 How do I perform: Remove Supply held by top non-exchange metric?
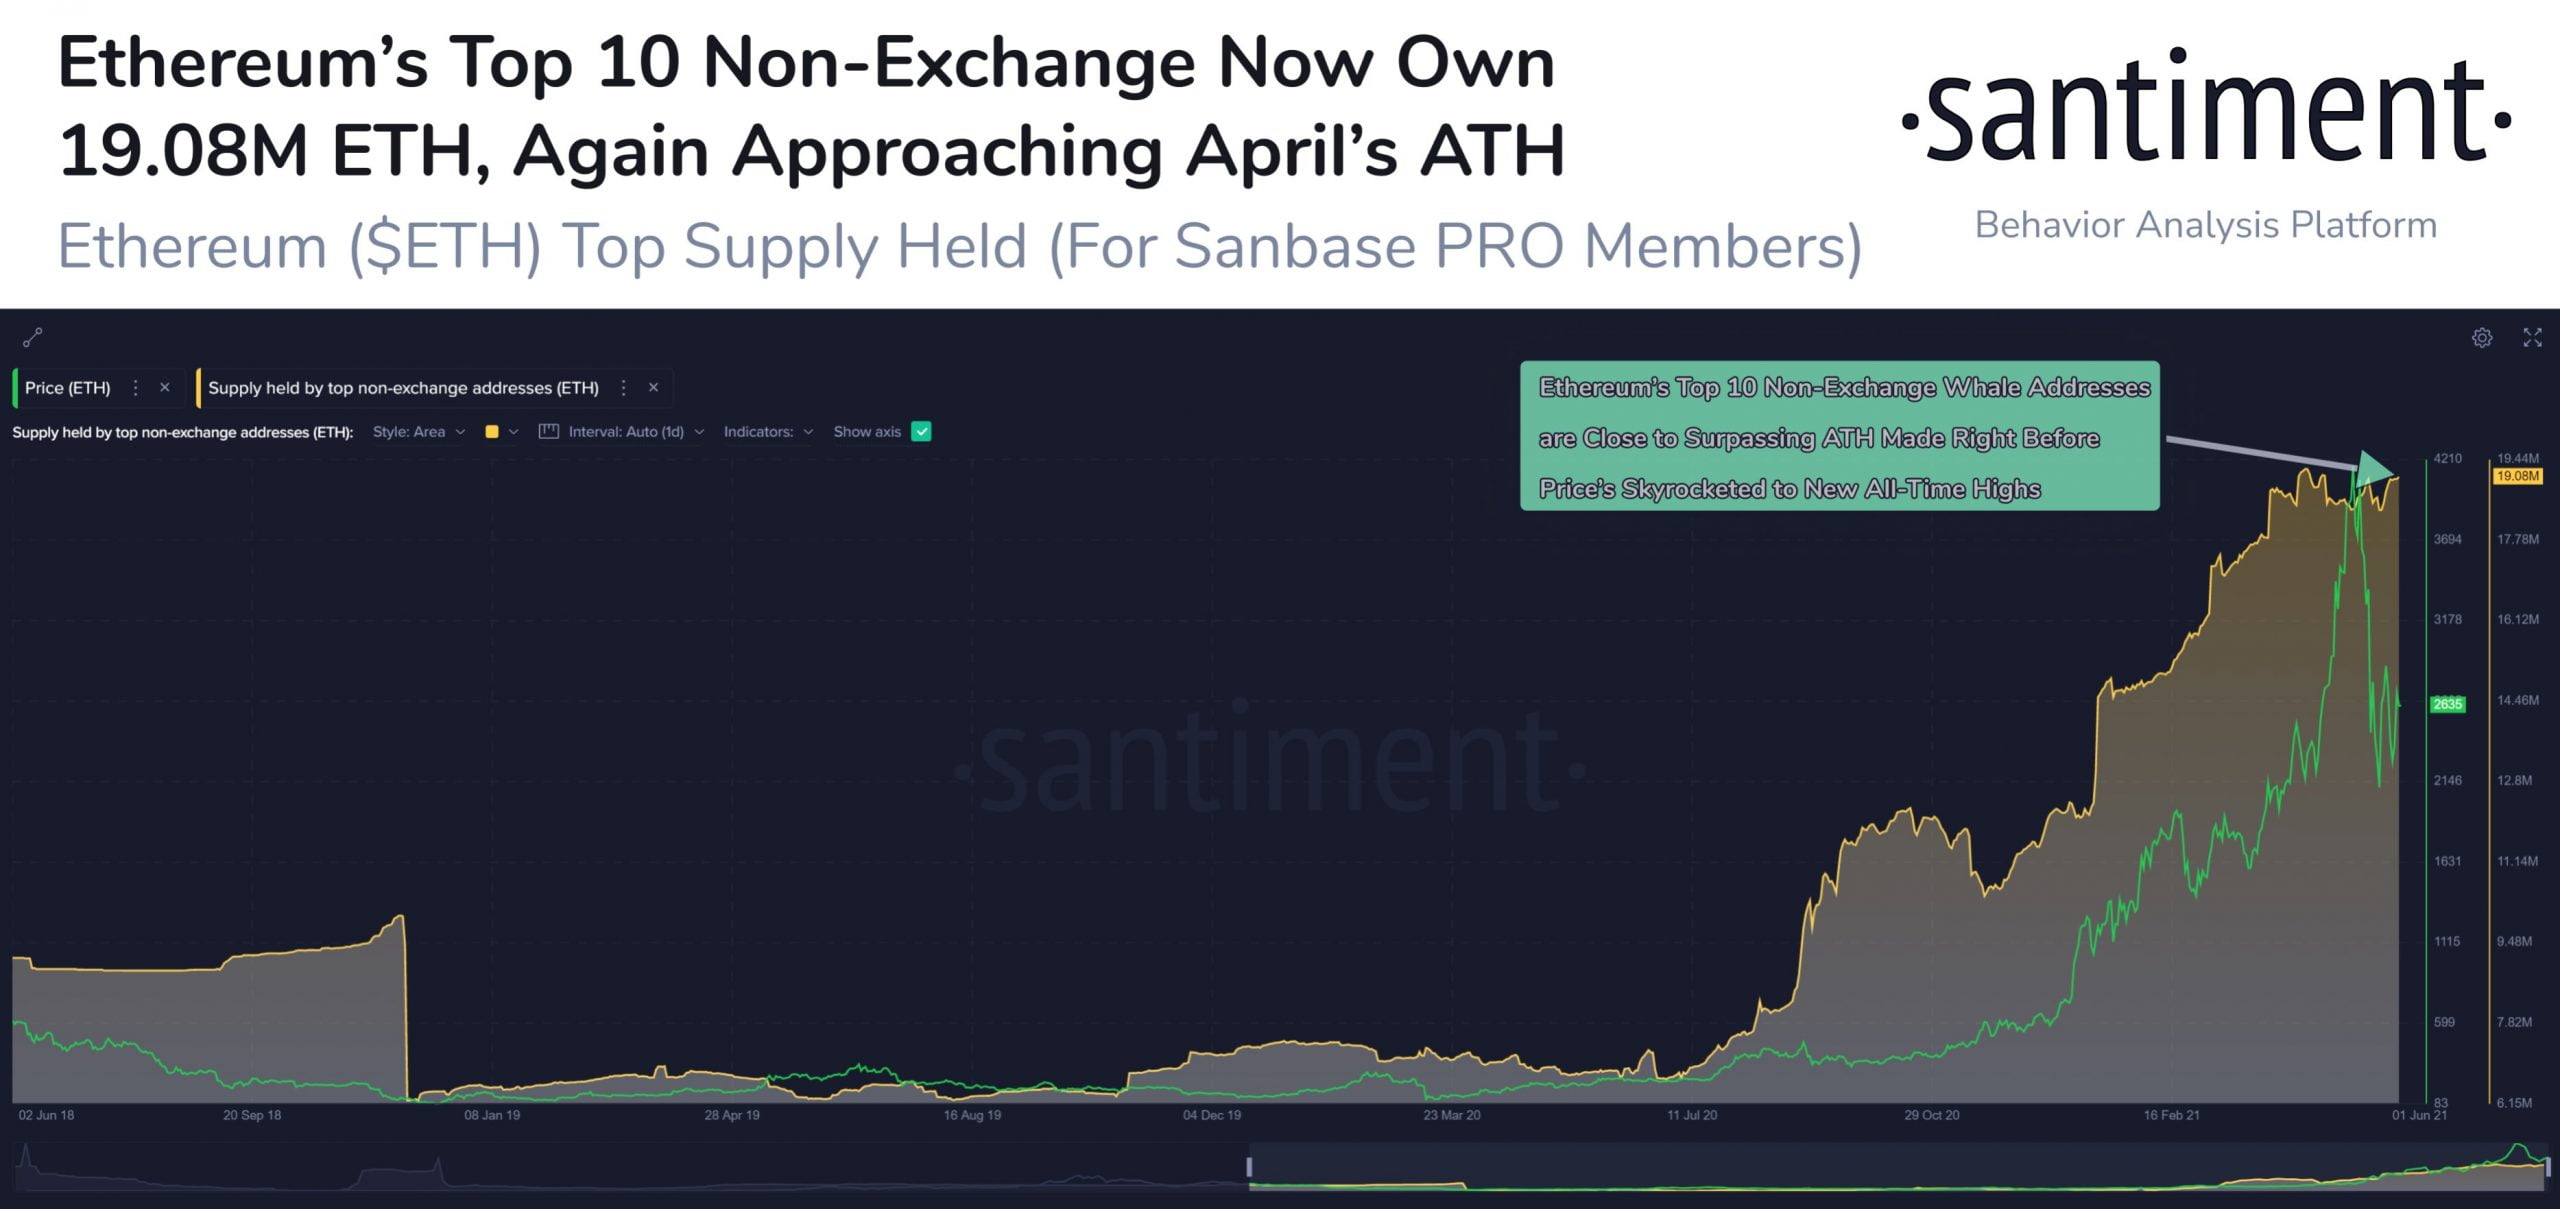pos(653,388)
